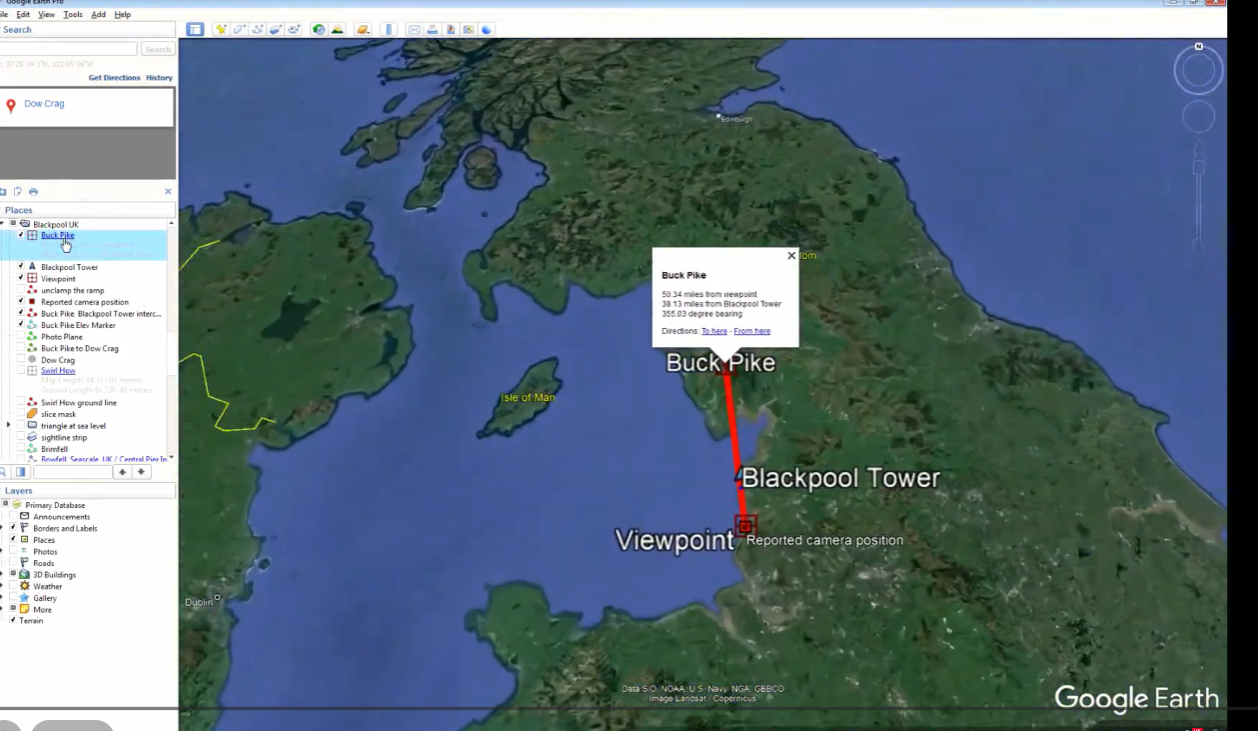Uncheck the Viewpoint checkbox in Places
This screenshot has width=1258, height=731.
point(21,279)
